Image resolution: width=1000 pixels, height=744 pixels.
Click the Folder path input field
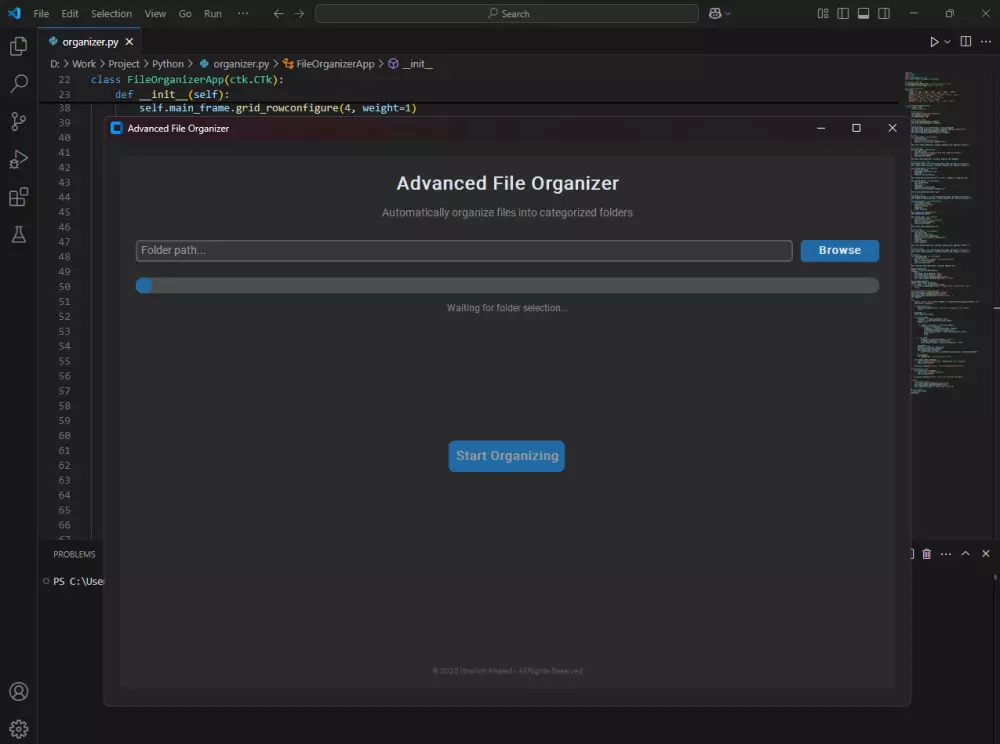coord(463,250)
